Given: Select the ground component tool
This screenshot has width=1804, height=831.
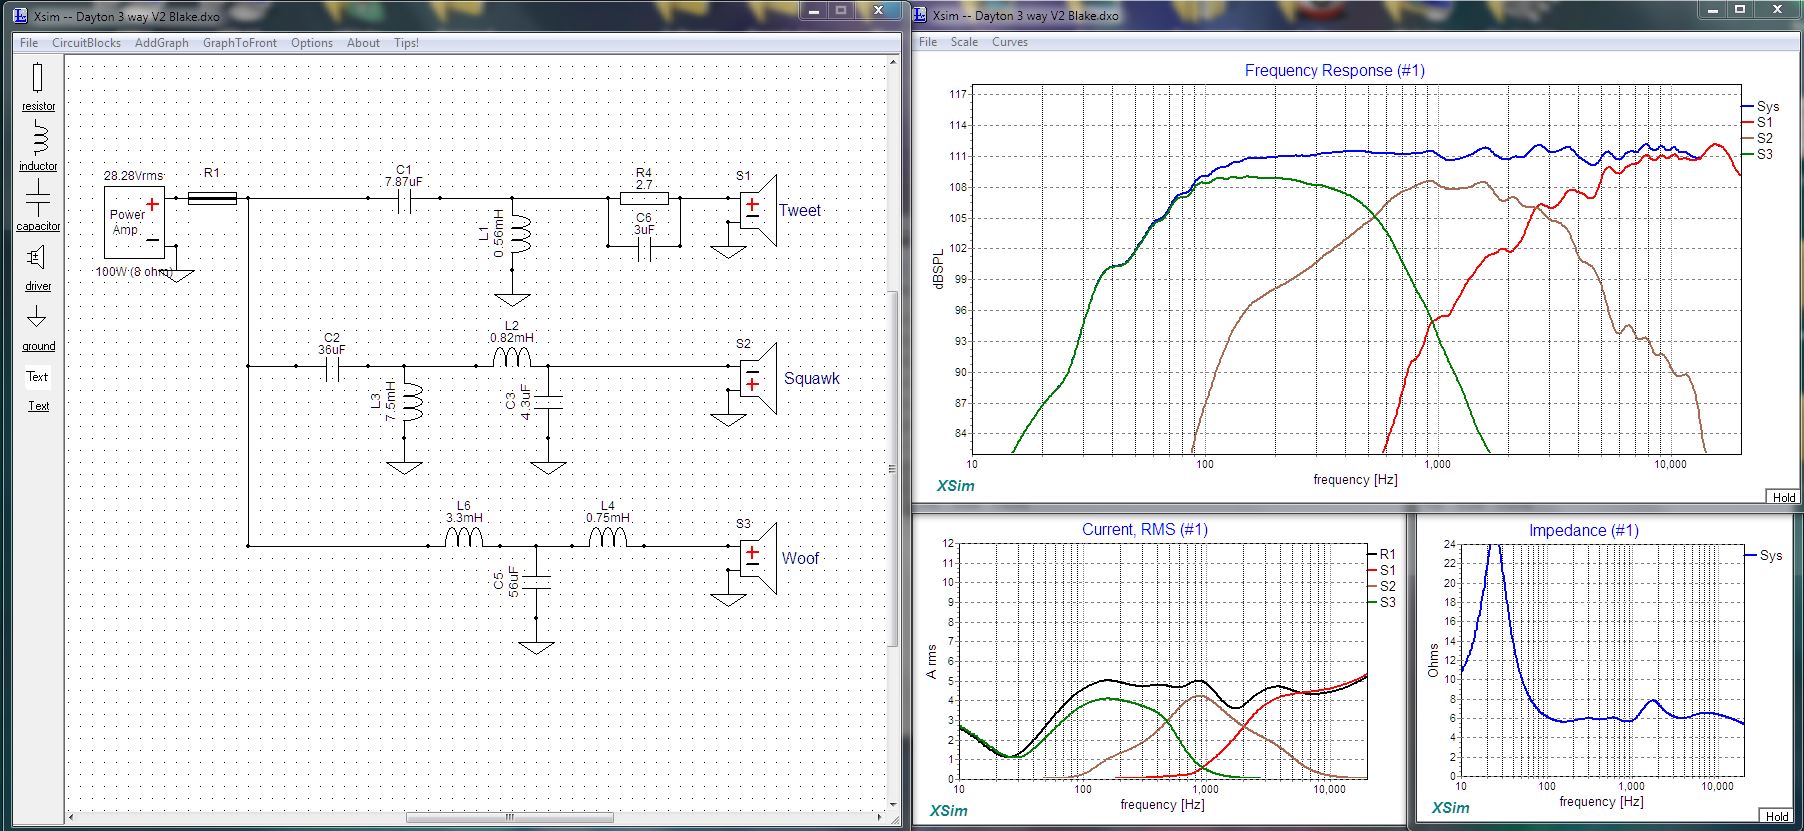Looking at the screenshot, I should tap(38, 328).
